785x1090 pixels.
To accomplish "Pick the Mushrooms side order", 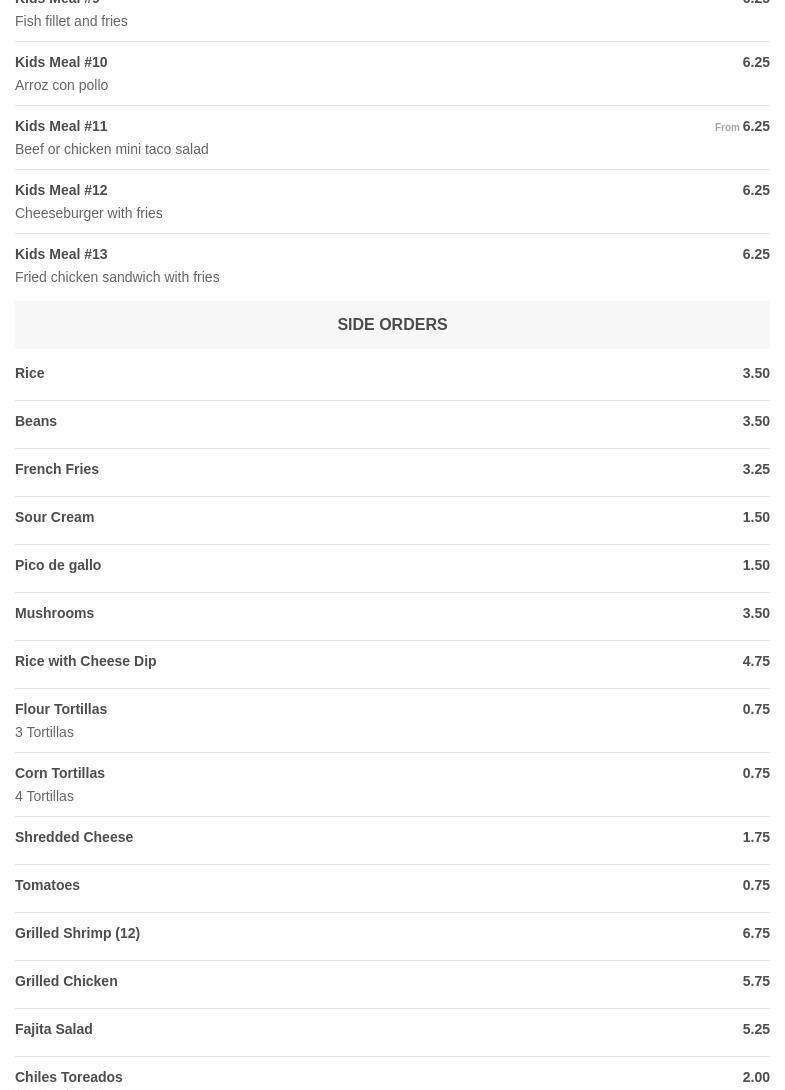I will coord(55,614).
